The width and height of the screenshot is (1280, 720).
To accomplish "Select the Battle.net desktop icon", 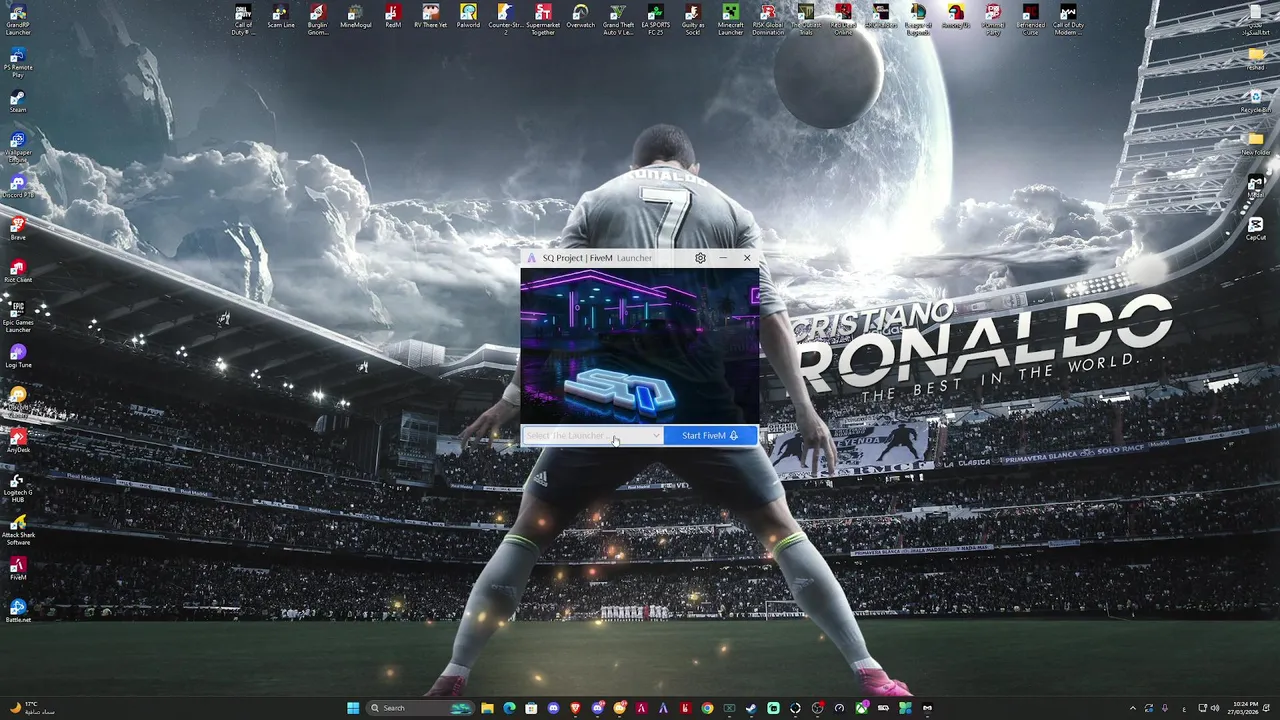I will pyautogui.click(x=18, y=611).
